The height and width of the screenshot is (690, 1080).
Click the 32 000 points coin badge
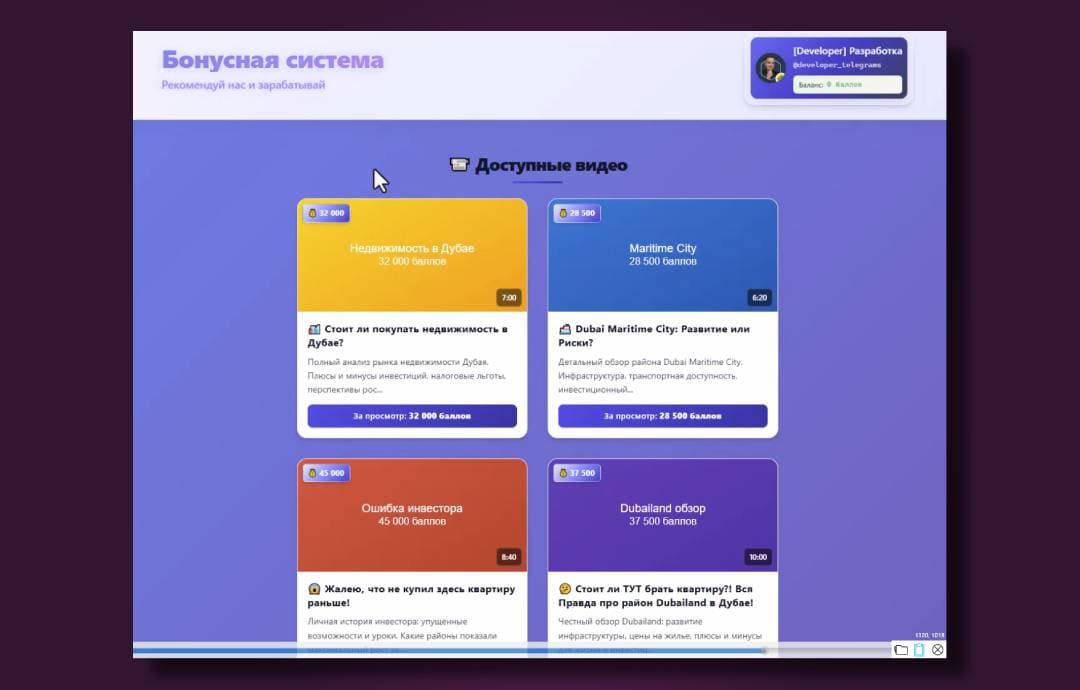click(x=326, y=213)
